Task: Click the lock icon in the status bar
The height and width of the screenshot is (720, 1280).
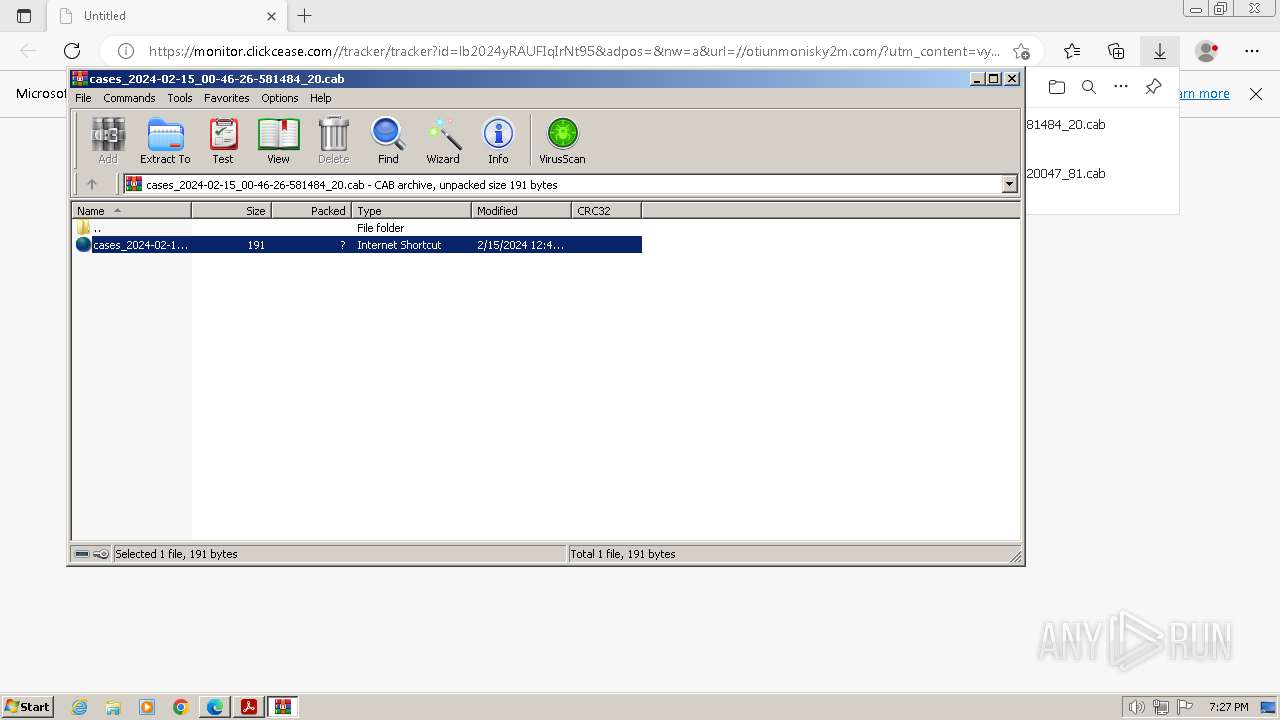Action: coord(101,554)
